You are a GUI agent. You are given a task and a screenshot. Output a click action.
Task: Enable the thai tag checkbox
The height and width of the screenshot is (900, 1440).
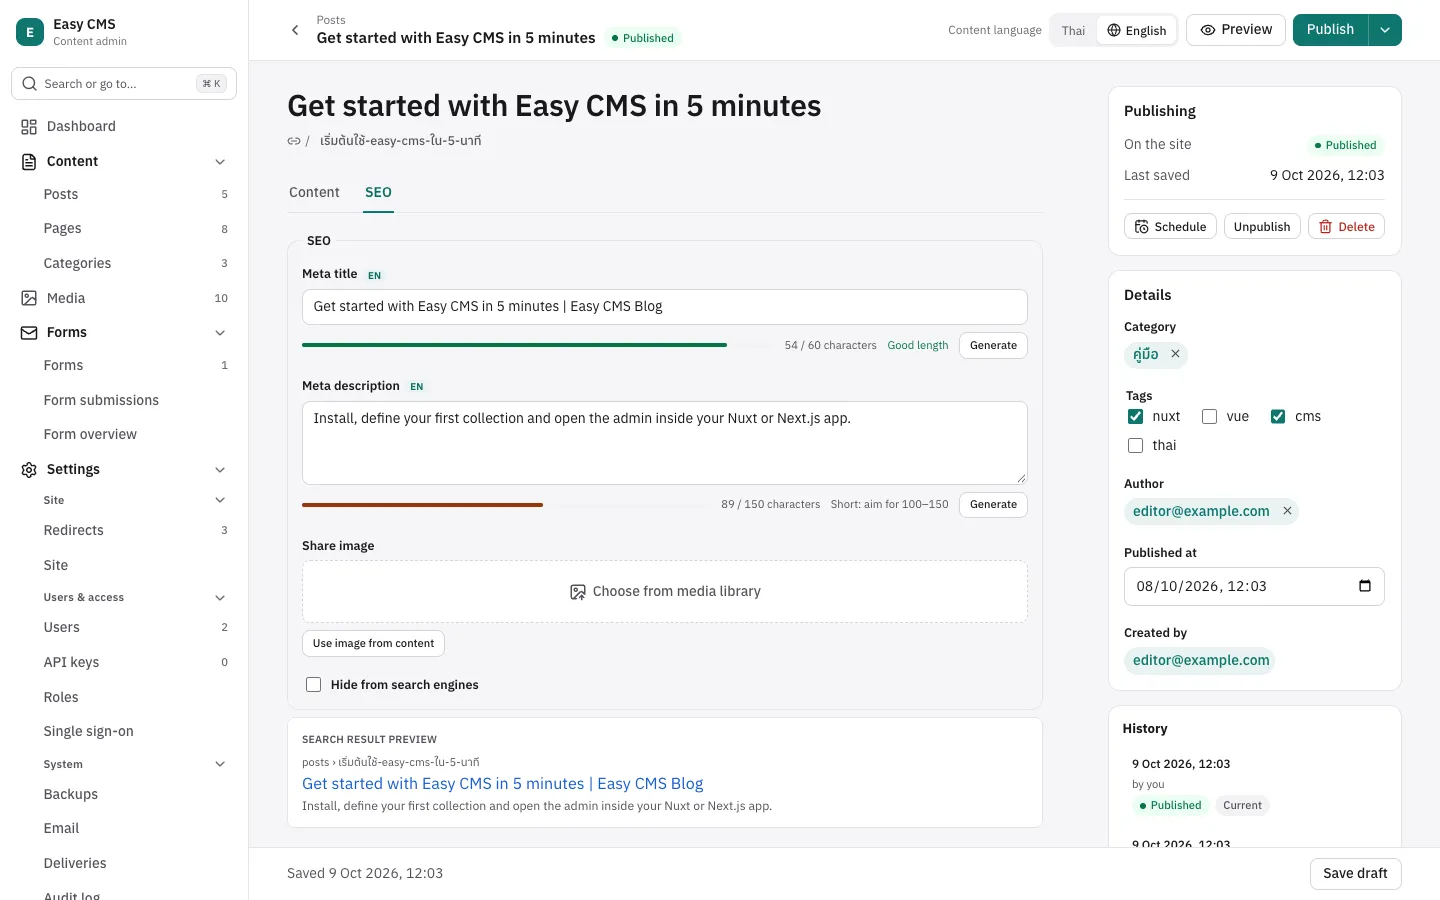(1135, 446)
